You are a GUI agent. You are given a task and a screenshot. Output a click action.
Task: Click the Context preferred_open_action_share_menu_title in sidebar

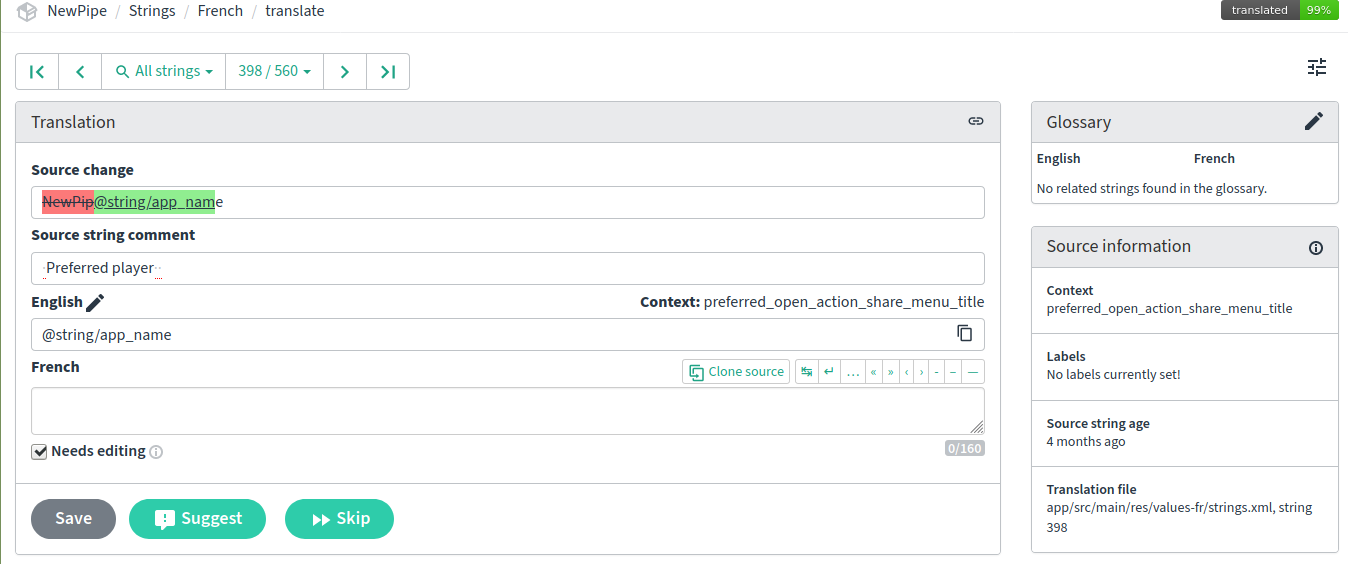(x=1170, y=308)
